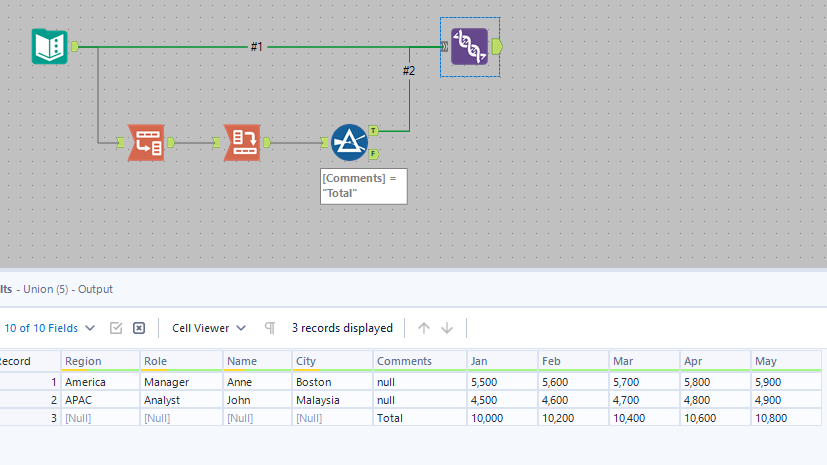Select the blue Filter tool

pos(349,142)
